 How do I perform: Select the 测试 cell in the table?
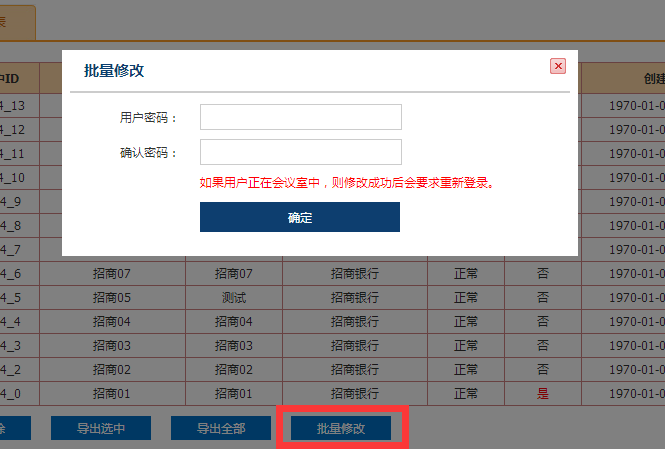[234, 297]
